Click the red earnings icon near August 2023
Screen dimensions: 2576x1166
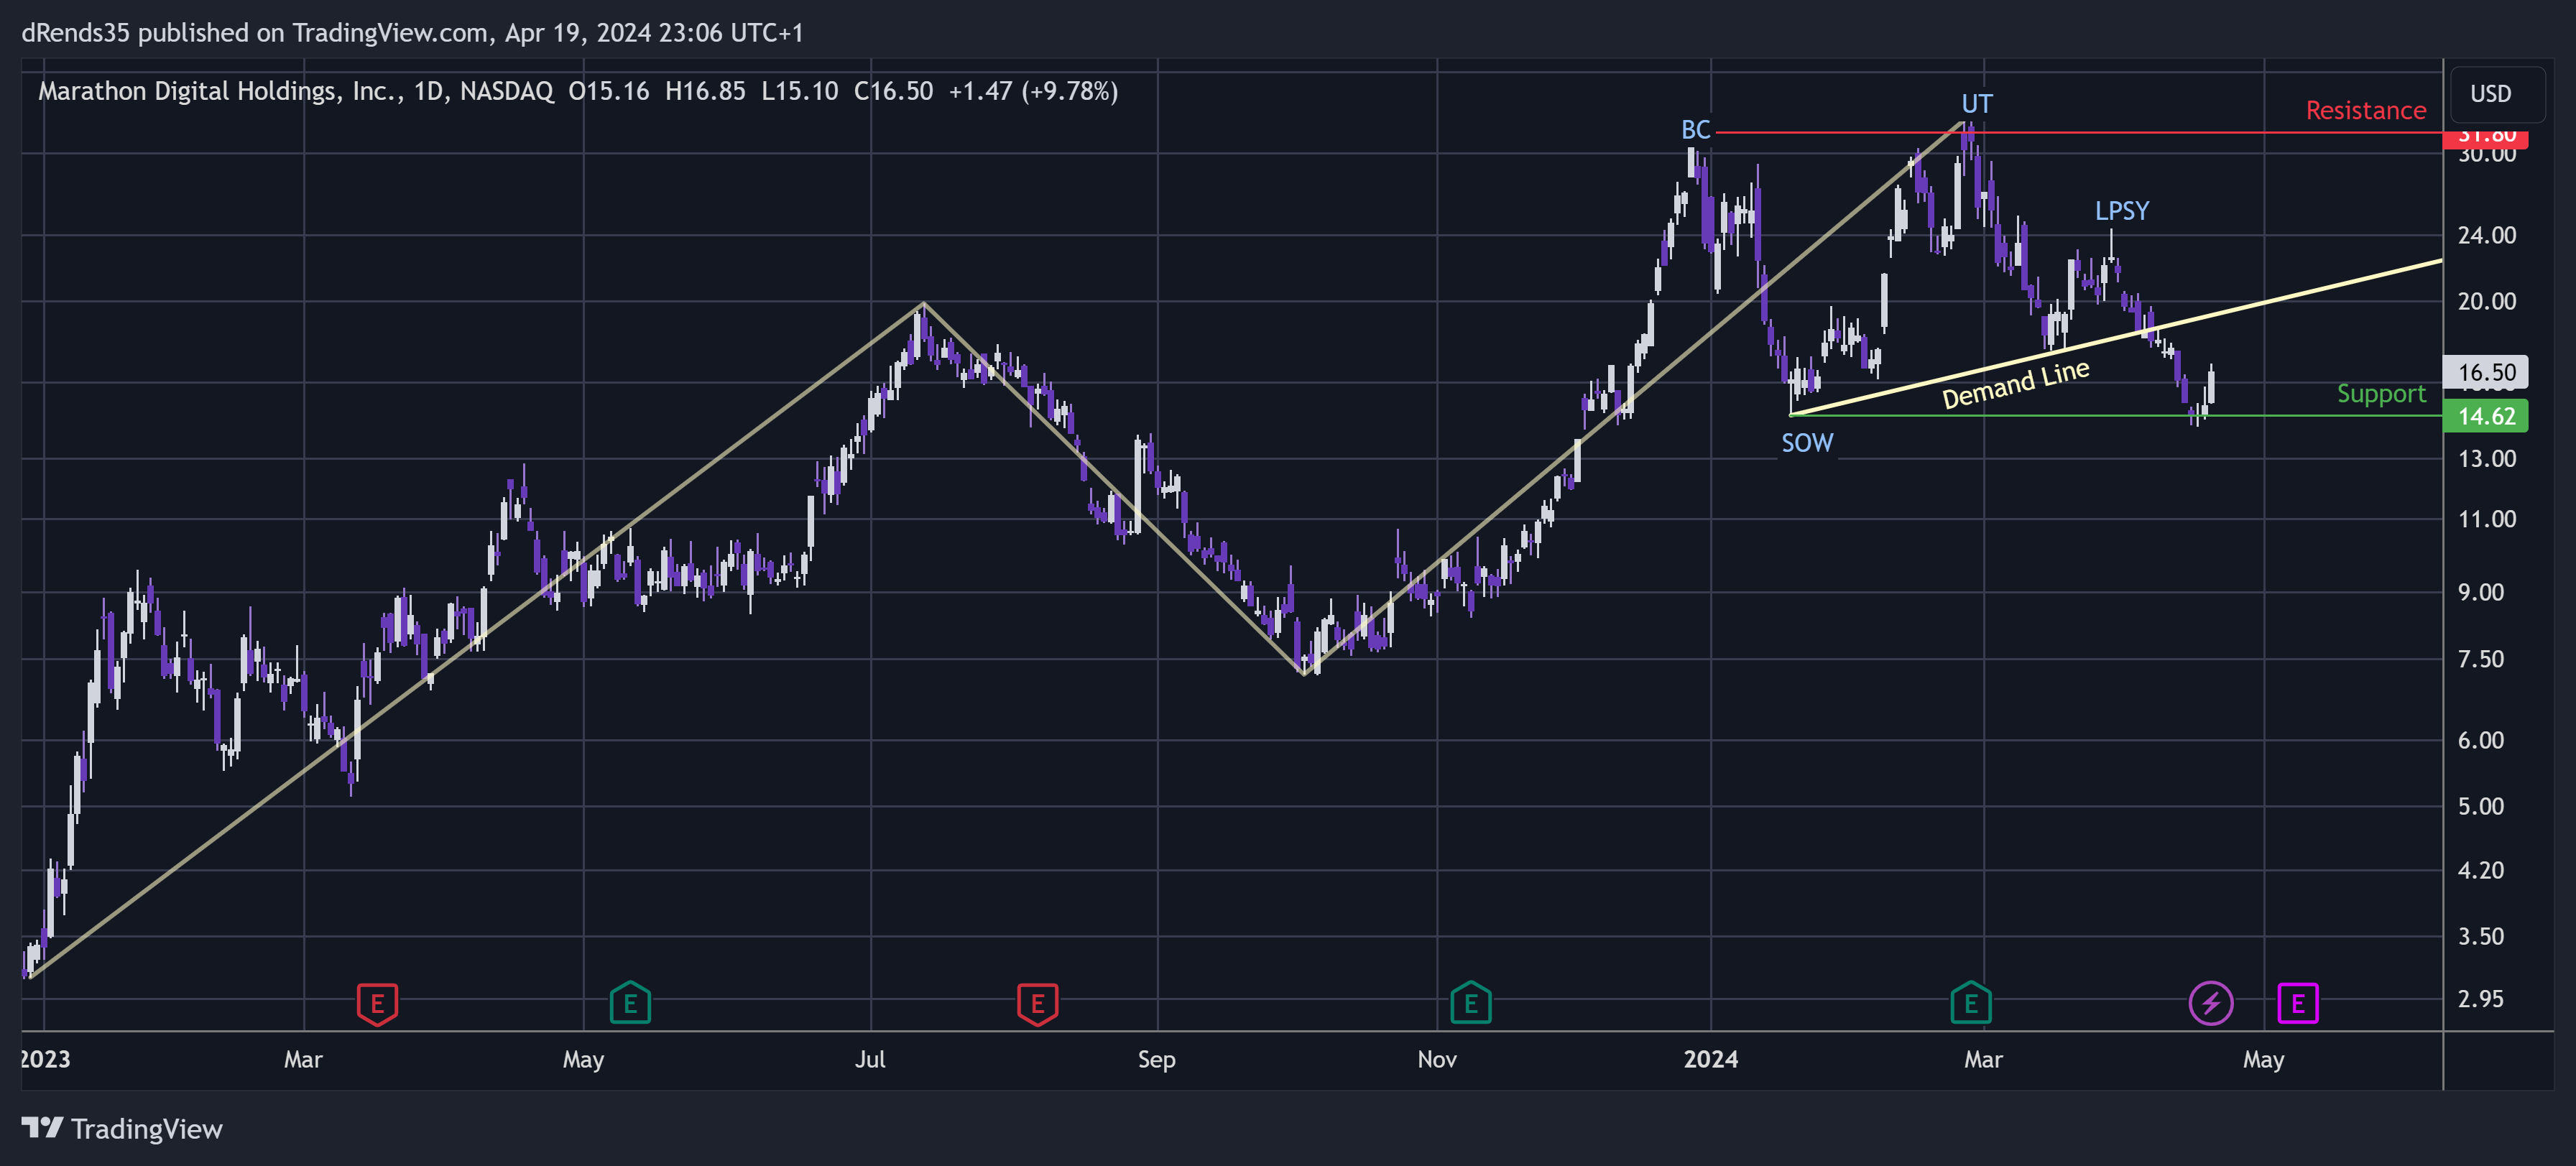coord(1037,1003)
